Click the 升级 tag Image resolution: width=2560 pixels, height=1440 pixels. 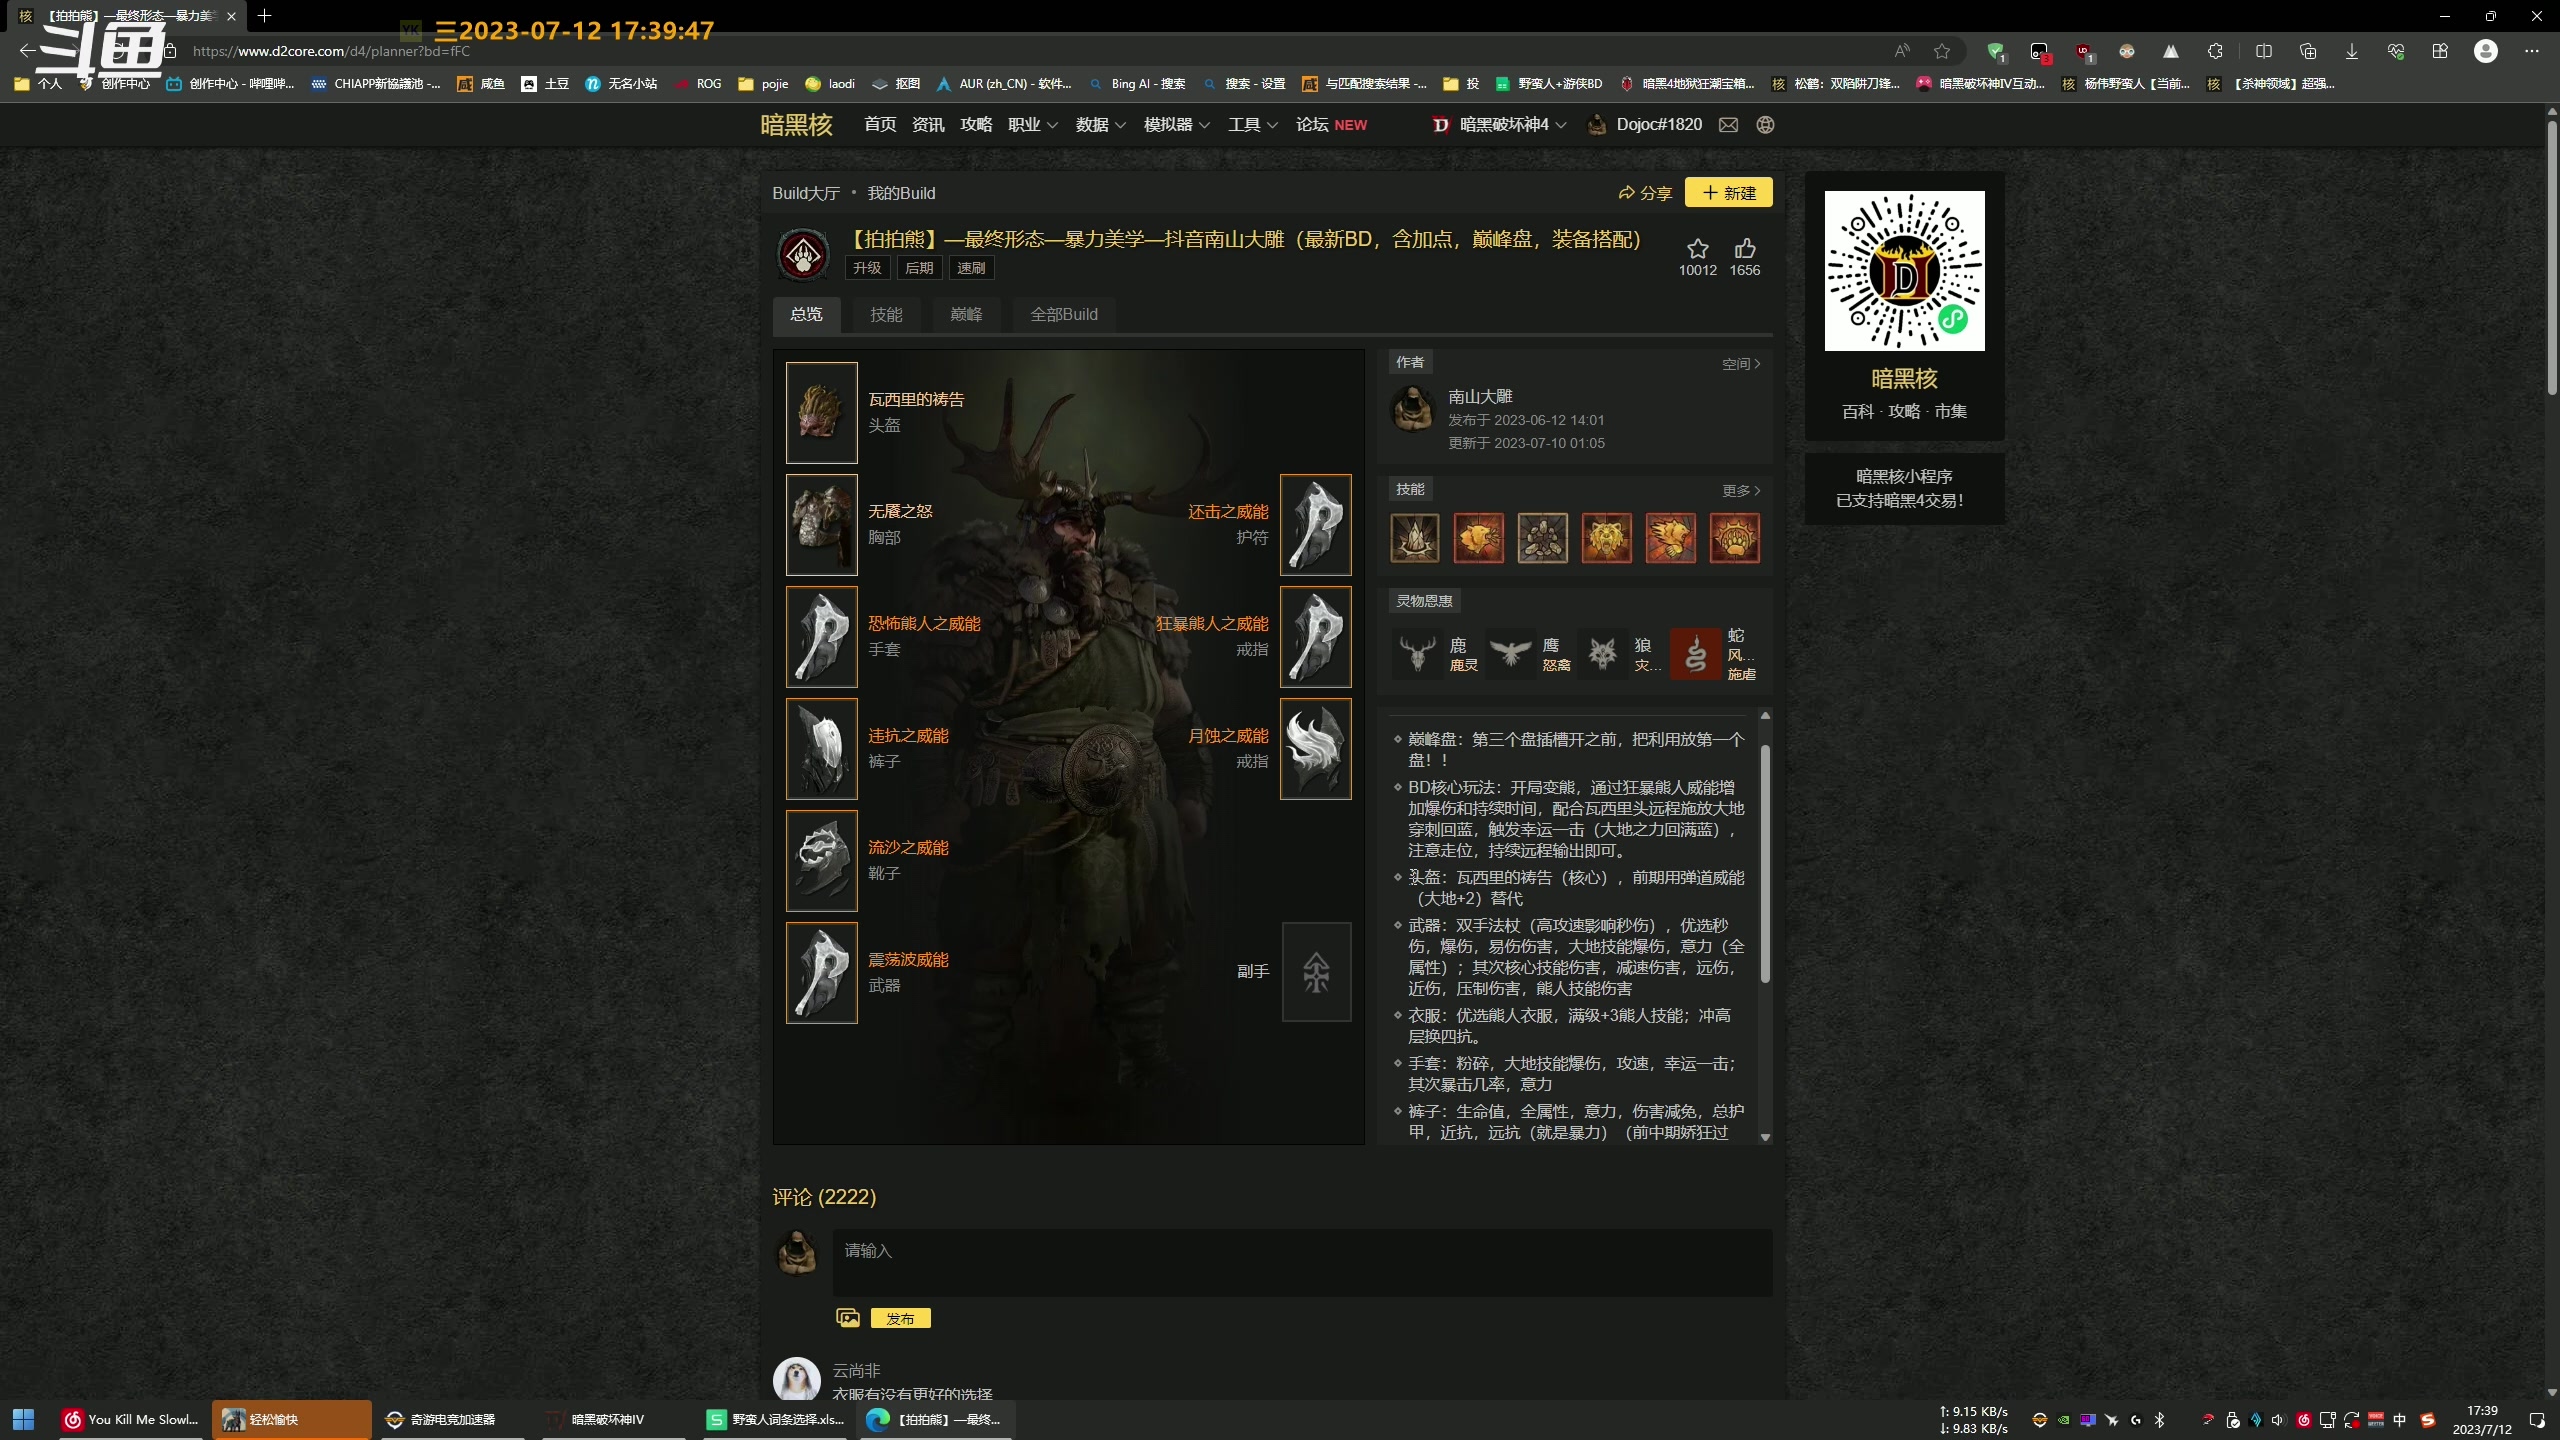pyautogui.click(x=867, y=268)
